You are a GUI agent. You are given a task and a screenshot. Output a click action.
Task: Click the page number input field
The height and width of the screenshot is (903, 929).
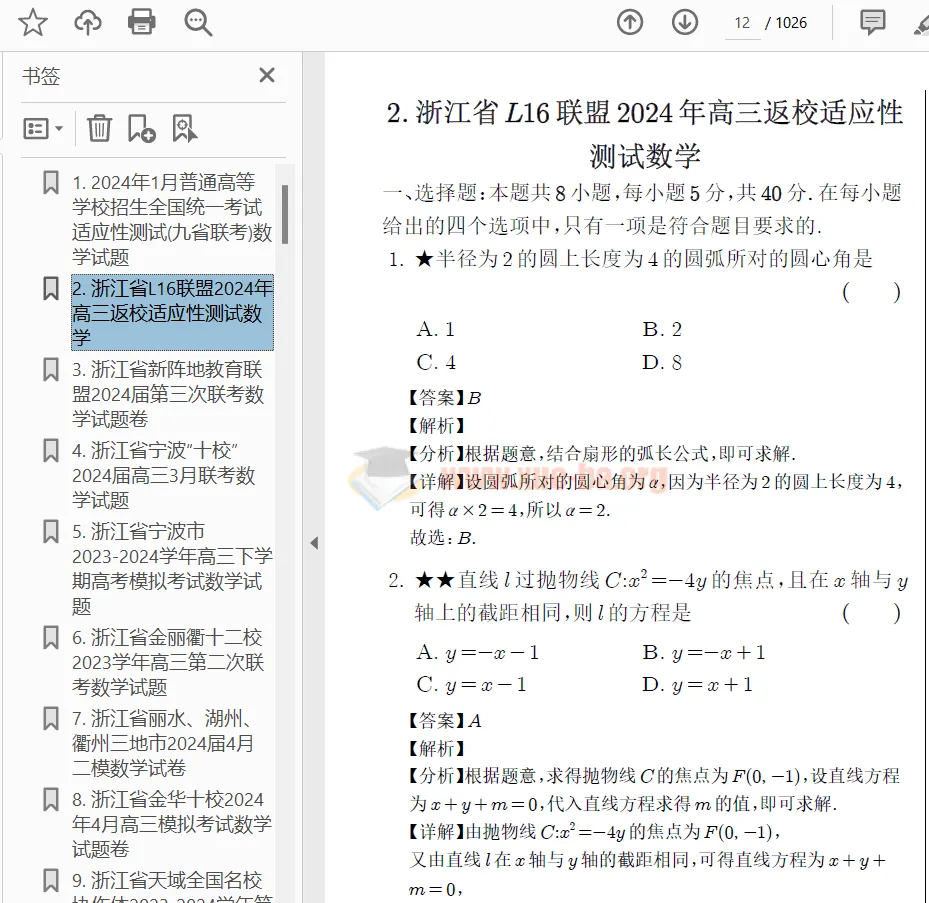742,23
